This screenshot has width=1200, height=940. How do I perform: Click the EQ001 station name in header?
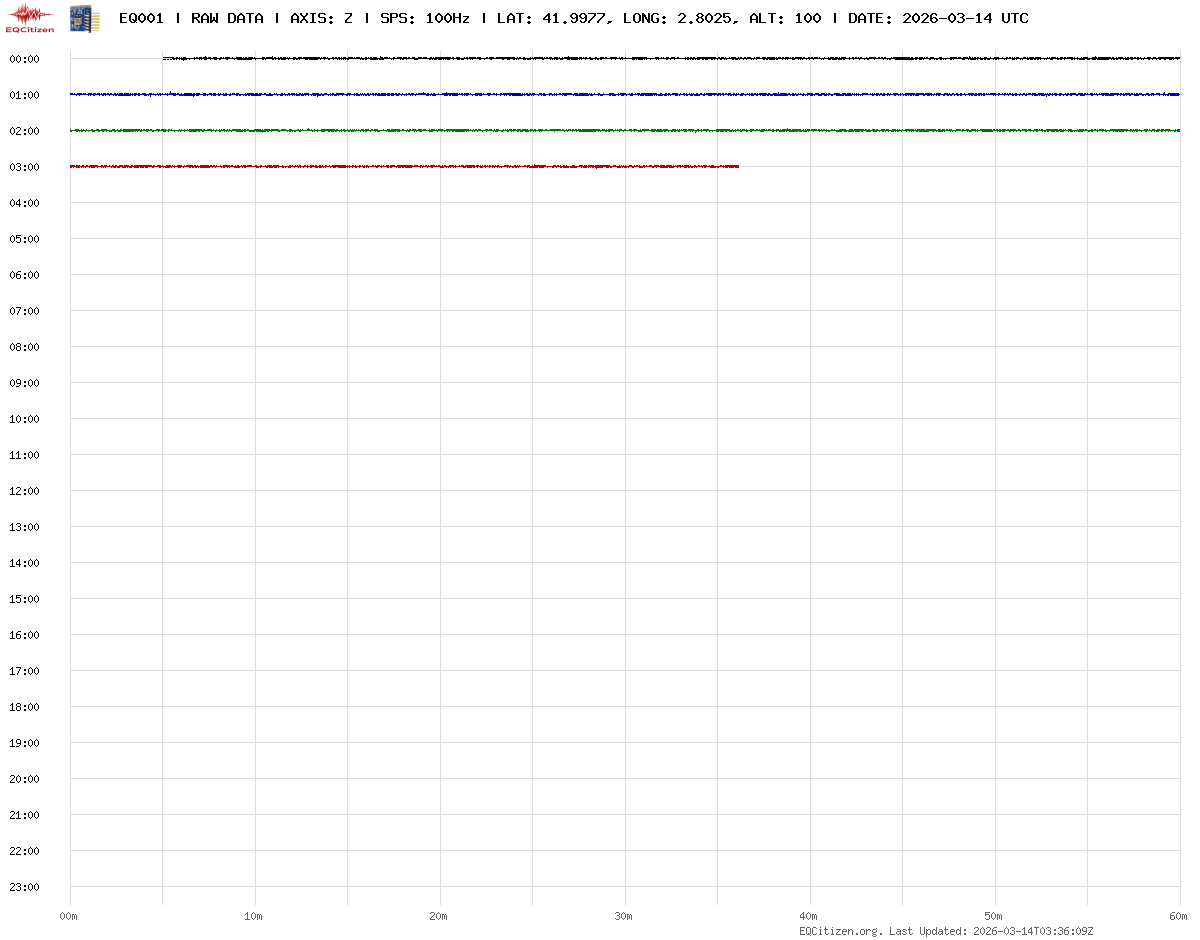coord(140,18)
